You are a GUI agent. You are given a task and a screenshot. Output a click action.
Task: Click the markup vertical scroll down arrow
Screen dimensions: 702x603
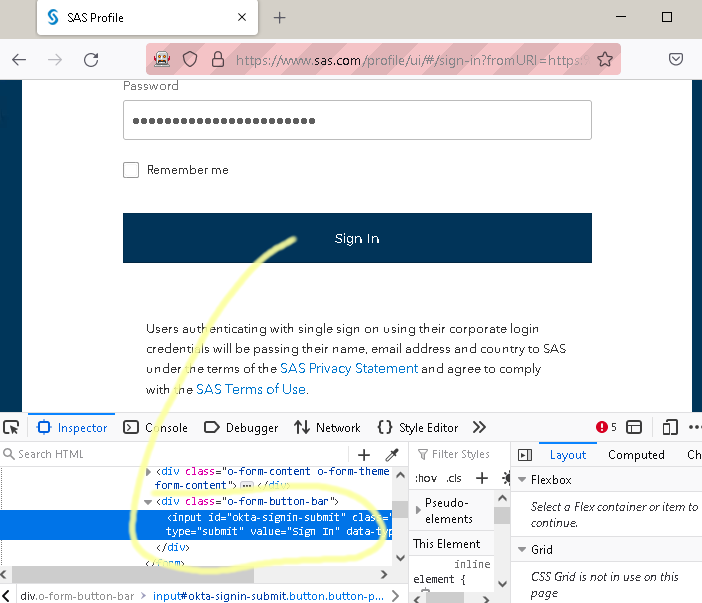(400, 558)
